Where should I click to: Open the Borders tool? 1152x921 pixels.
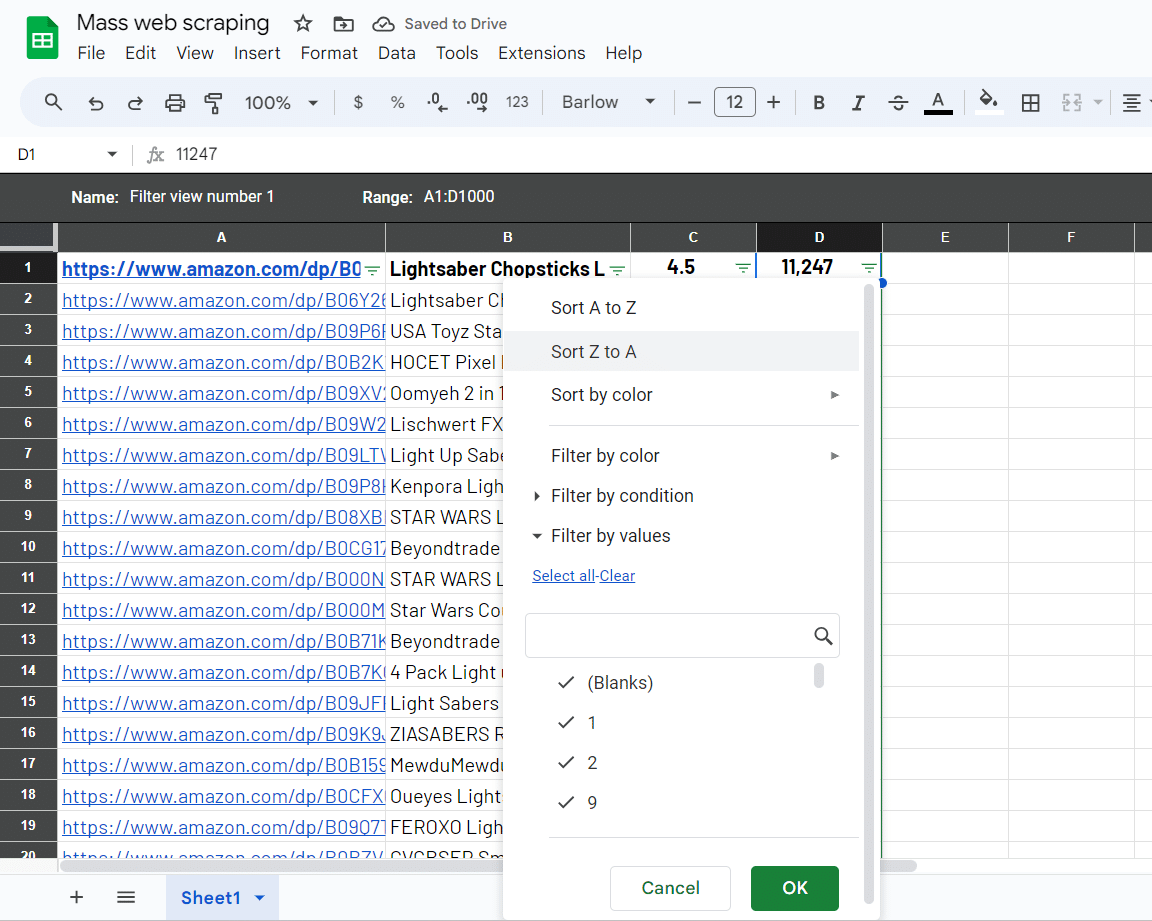[1030, 102]
